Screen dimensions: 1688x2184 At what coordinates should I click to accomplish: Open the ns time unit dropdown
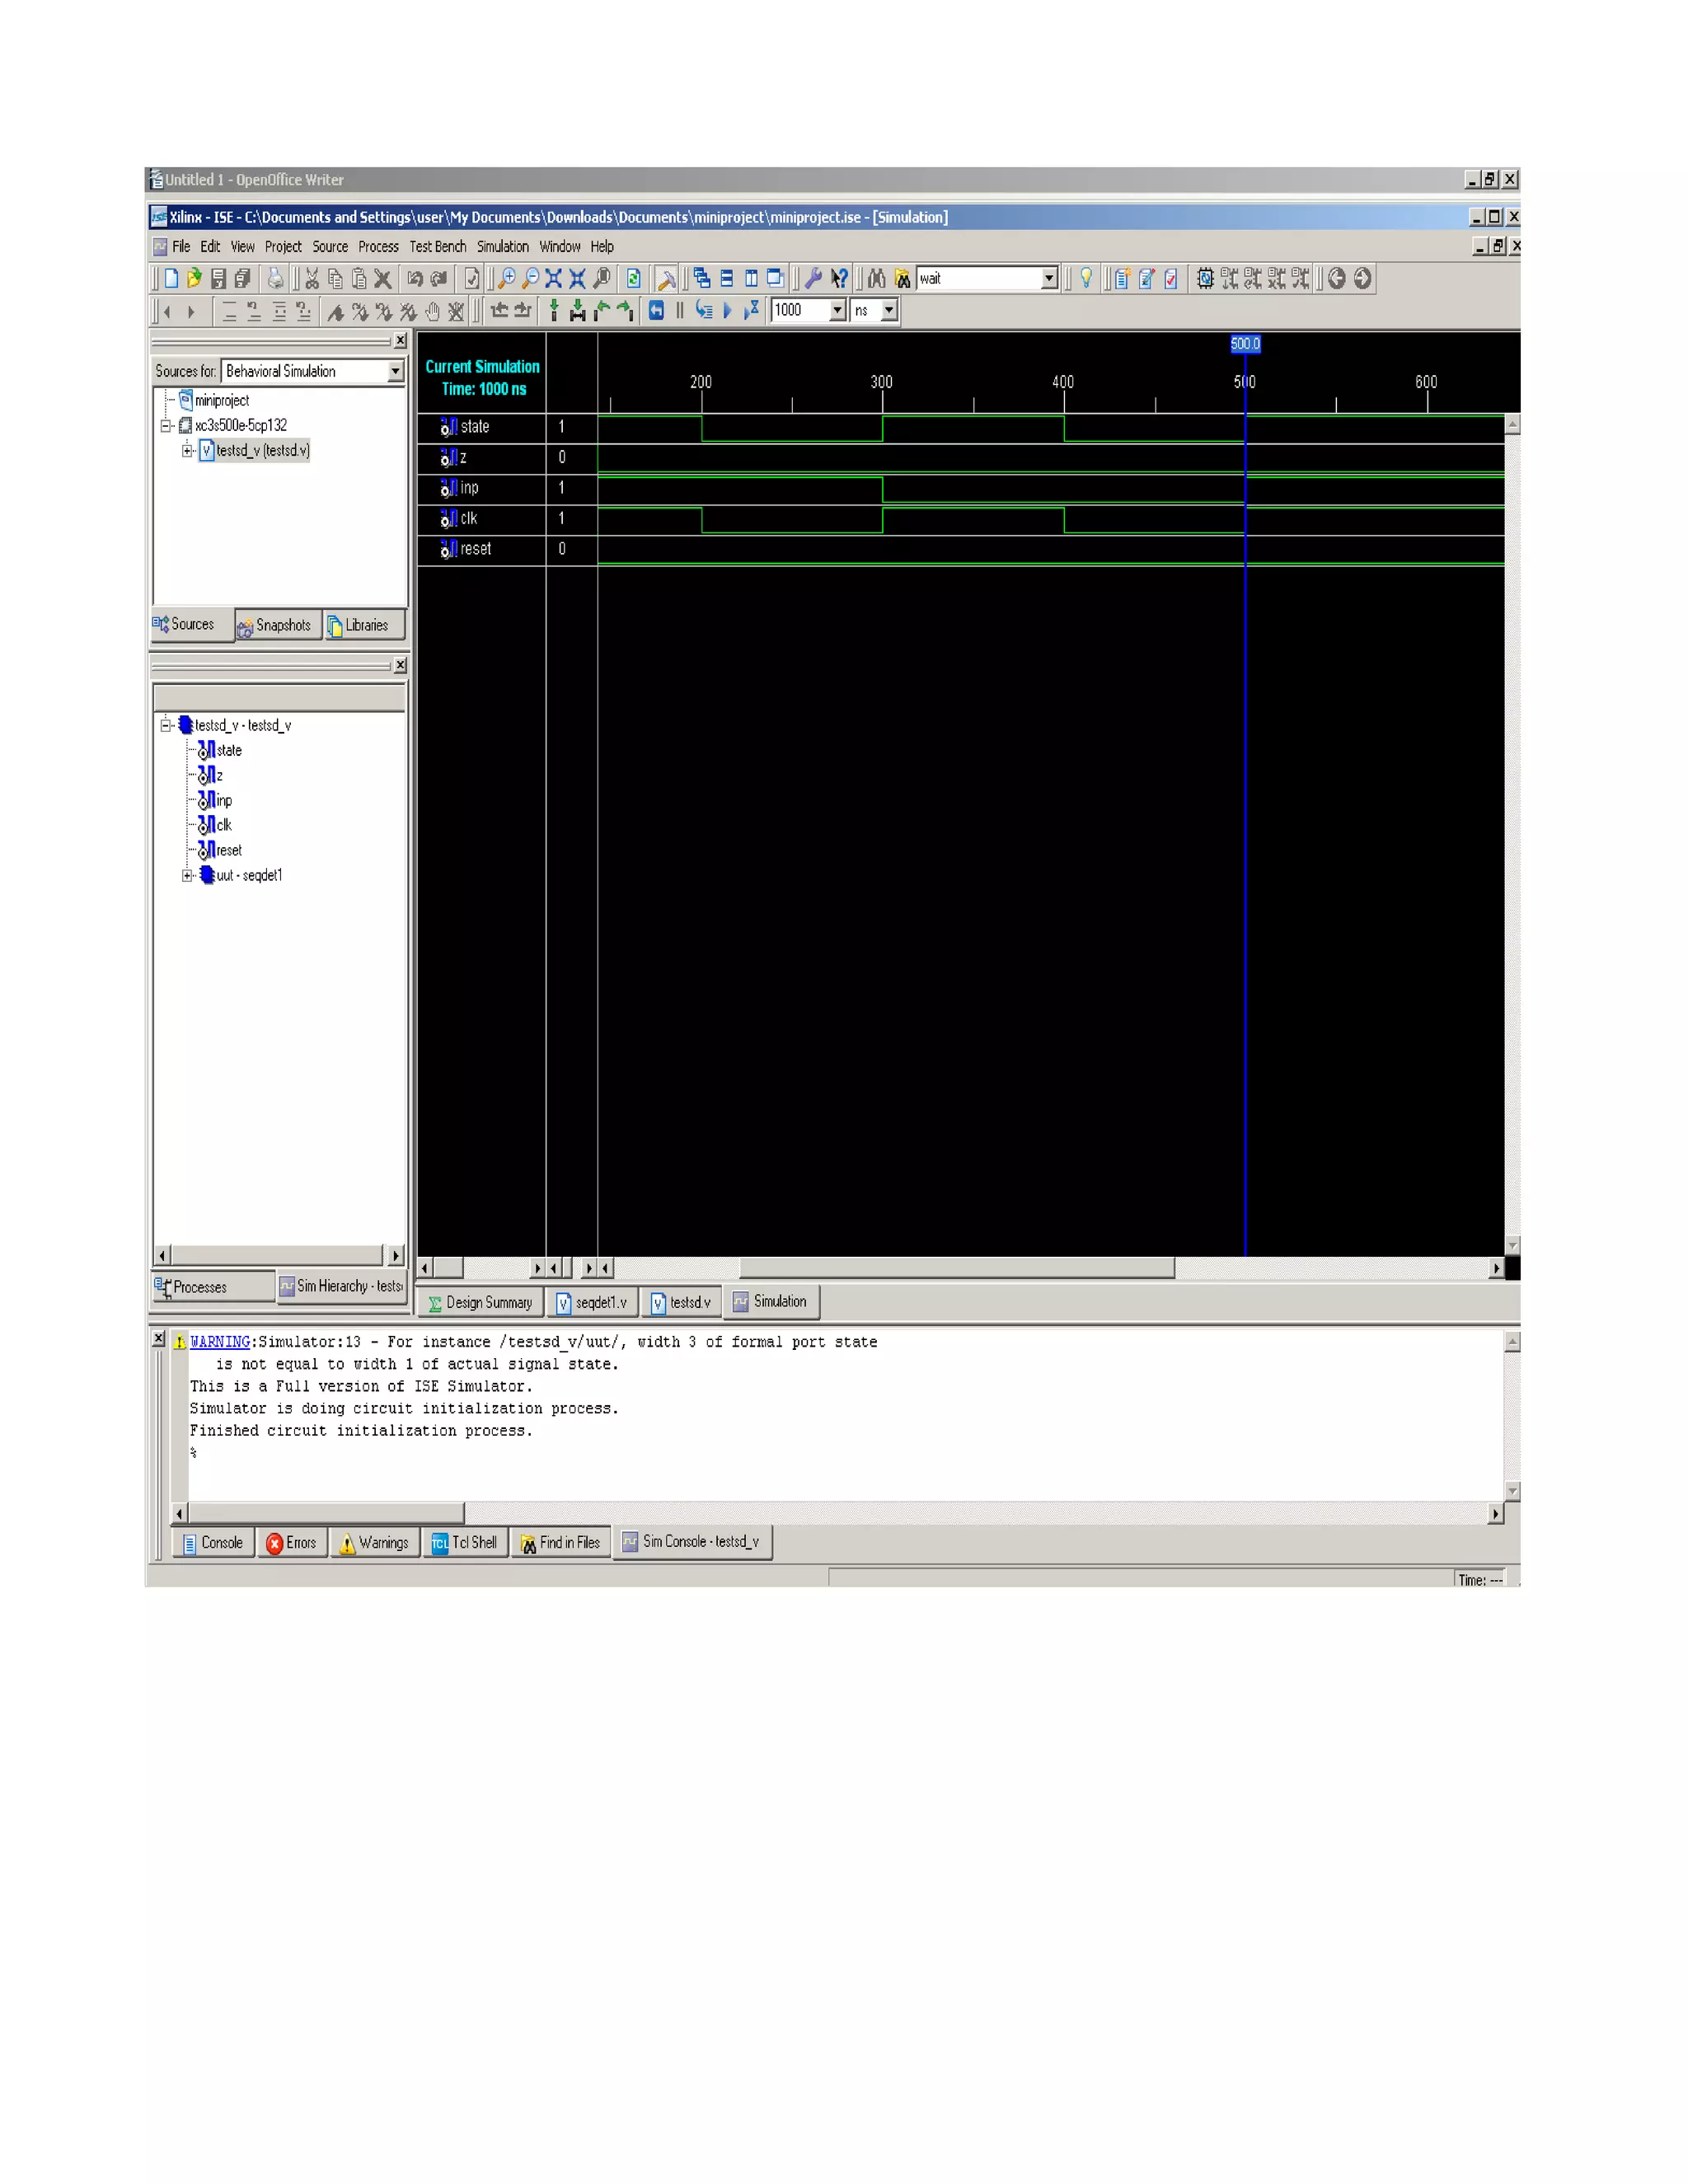click(889, 310)
